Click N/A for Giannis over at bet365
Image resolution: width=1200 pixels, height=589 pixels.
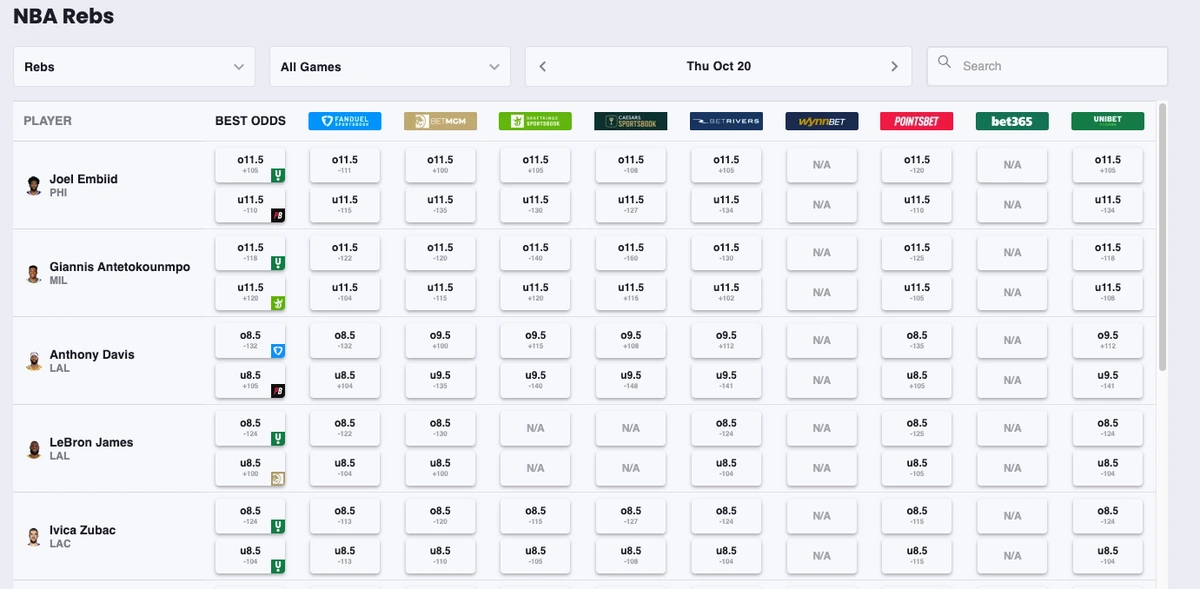pyautogui.click(x=1012, y=253)
